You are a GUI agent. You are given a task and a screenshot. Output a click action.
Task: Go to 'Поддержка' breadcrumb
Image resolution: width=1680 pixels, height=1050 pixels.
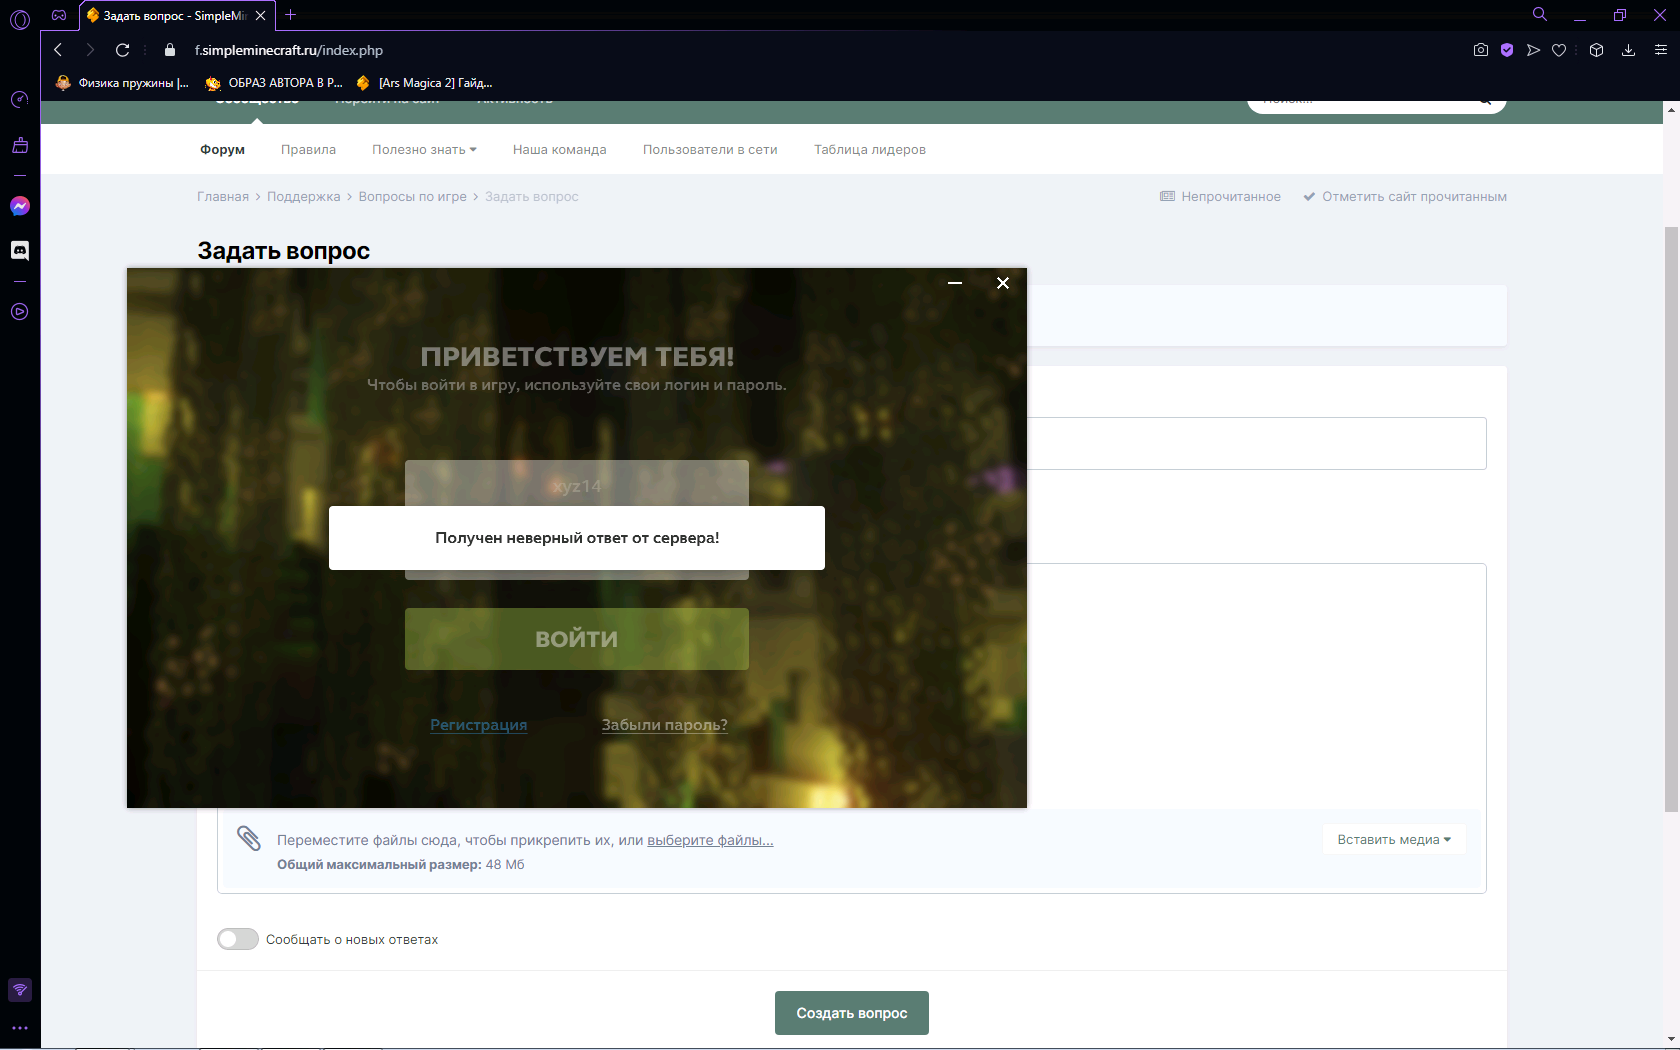point(304,197)
